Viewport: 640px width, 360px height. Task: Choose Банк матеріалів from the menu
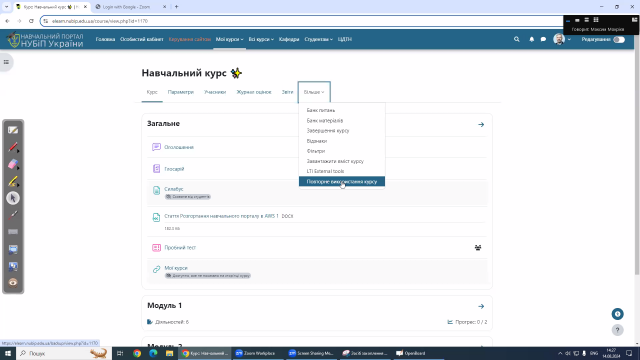(342, 120)
